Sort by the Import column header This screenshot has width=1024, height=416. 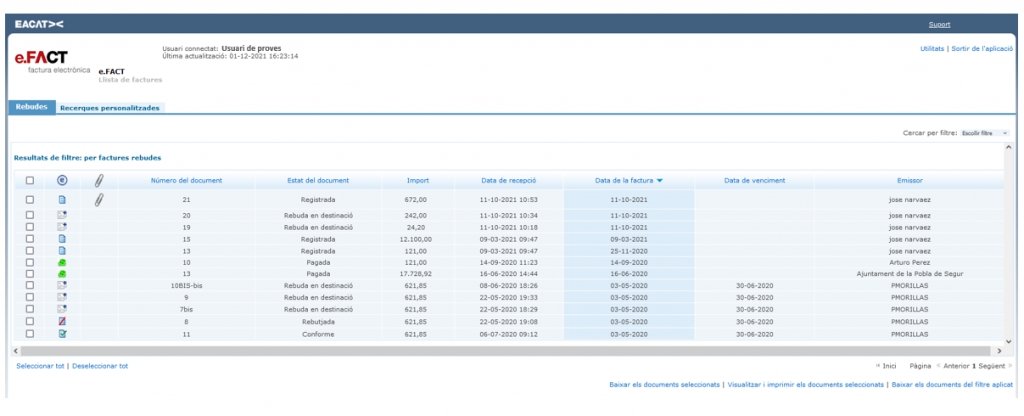417,181
